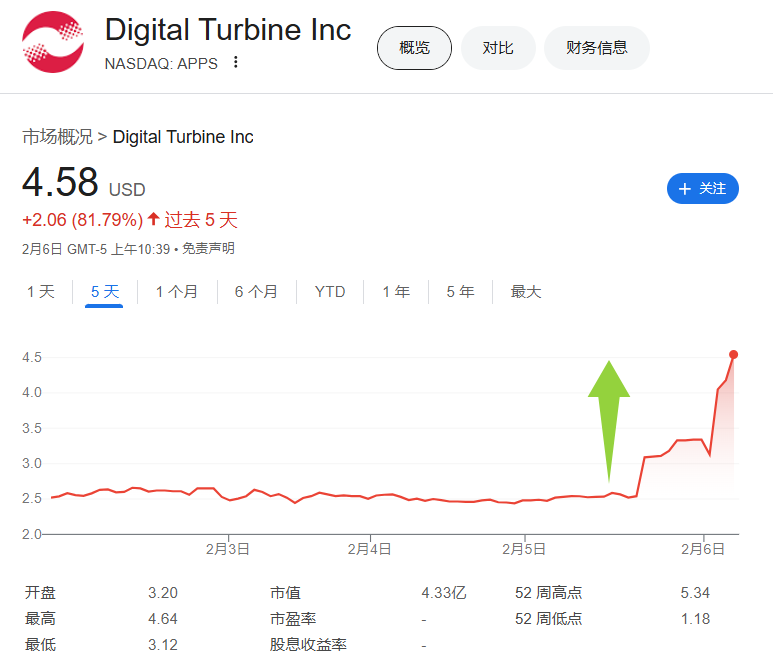Click the NASDAQ: APPS ticker text
This screenshot has height=667, width=773.
161,64
